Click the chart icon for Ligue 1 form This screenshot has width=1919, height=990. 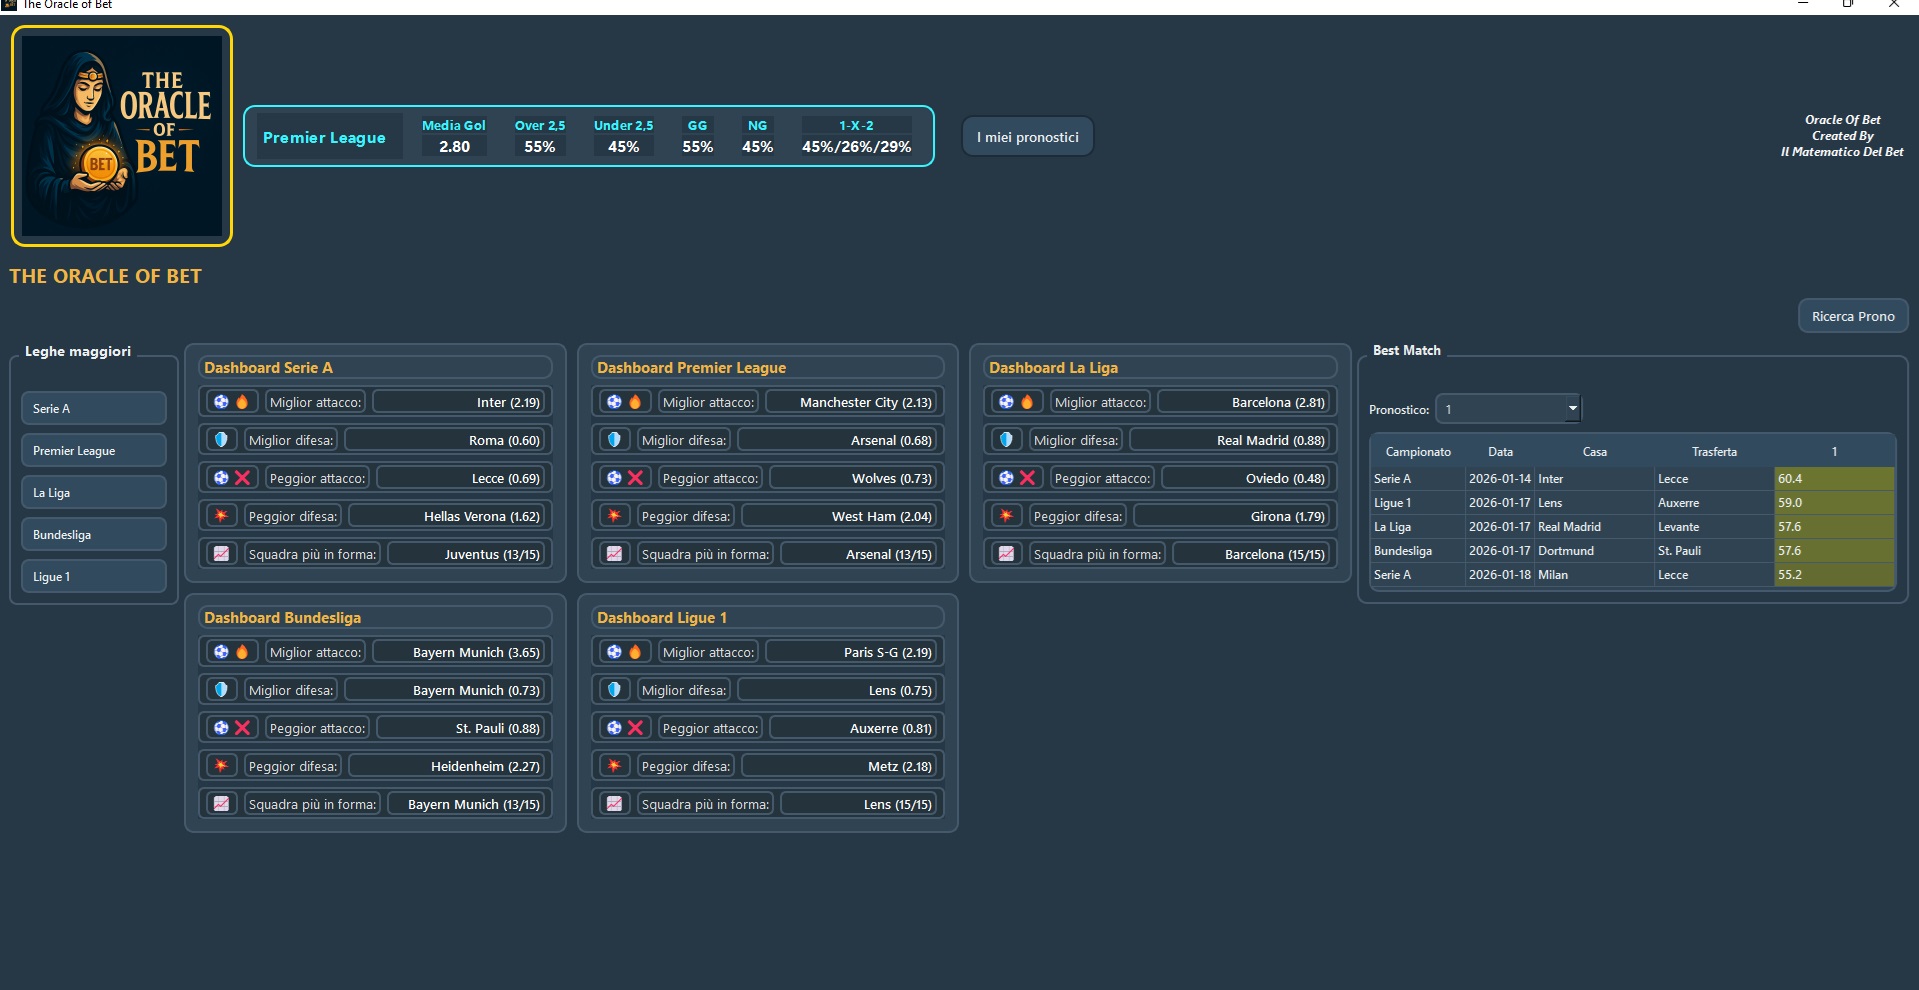pos(614,804)
